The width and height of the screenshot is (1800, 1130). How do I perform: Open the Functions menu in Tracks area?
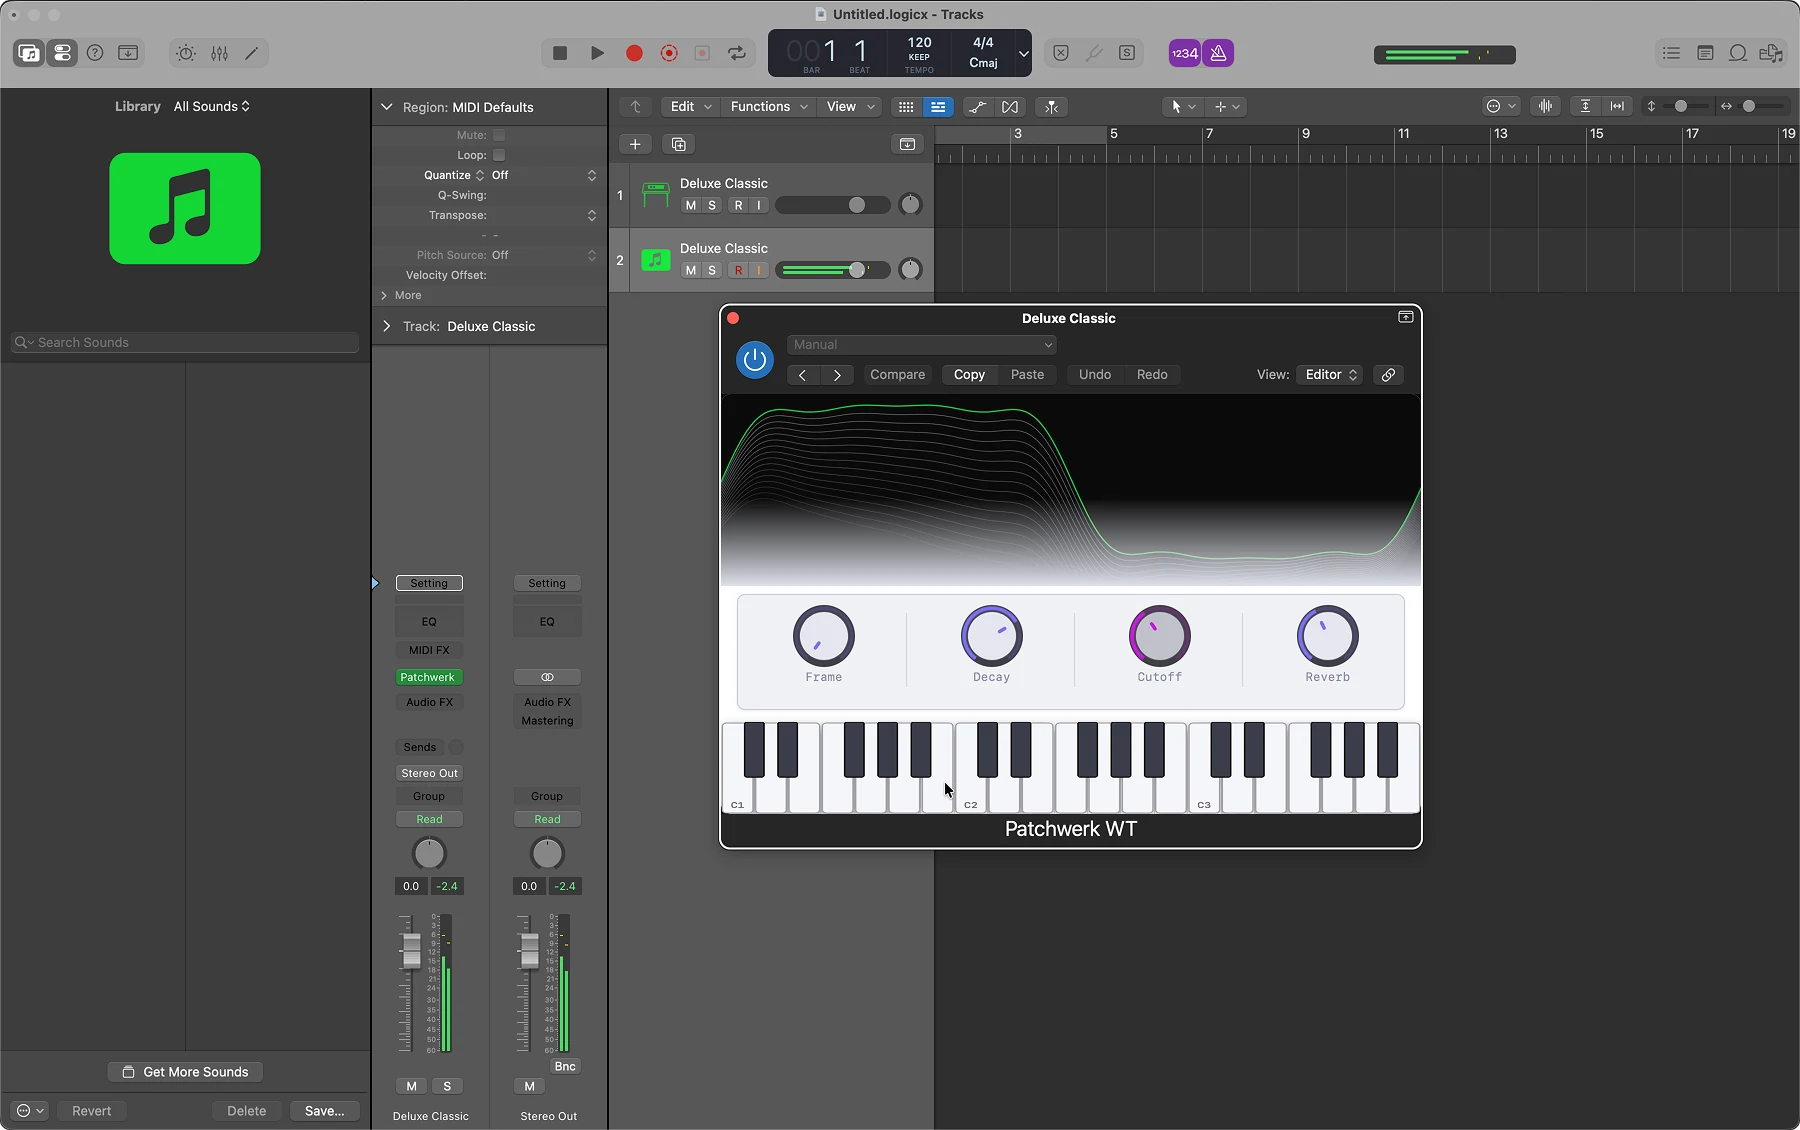tap(768, 107)
